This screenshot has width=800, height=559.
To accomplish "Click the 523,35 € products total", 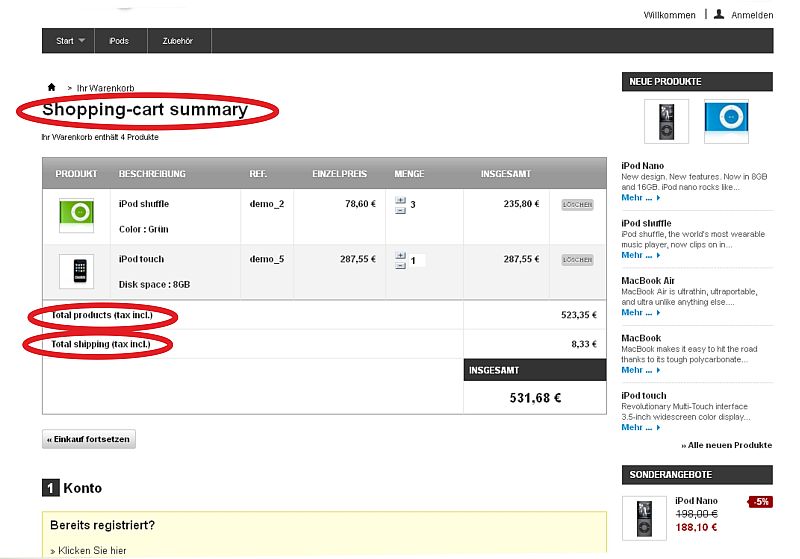I will pos(579,315).
